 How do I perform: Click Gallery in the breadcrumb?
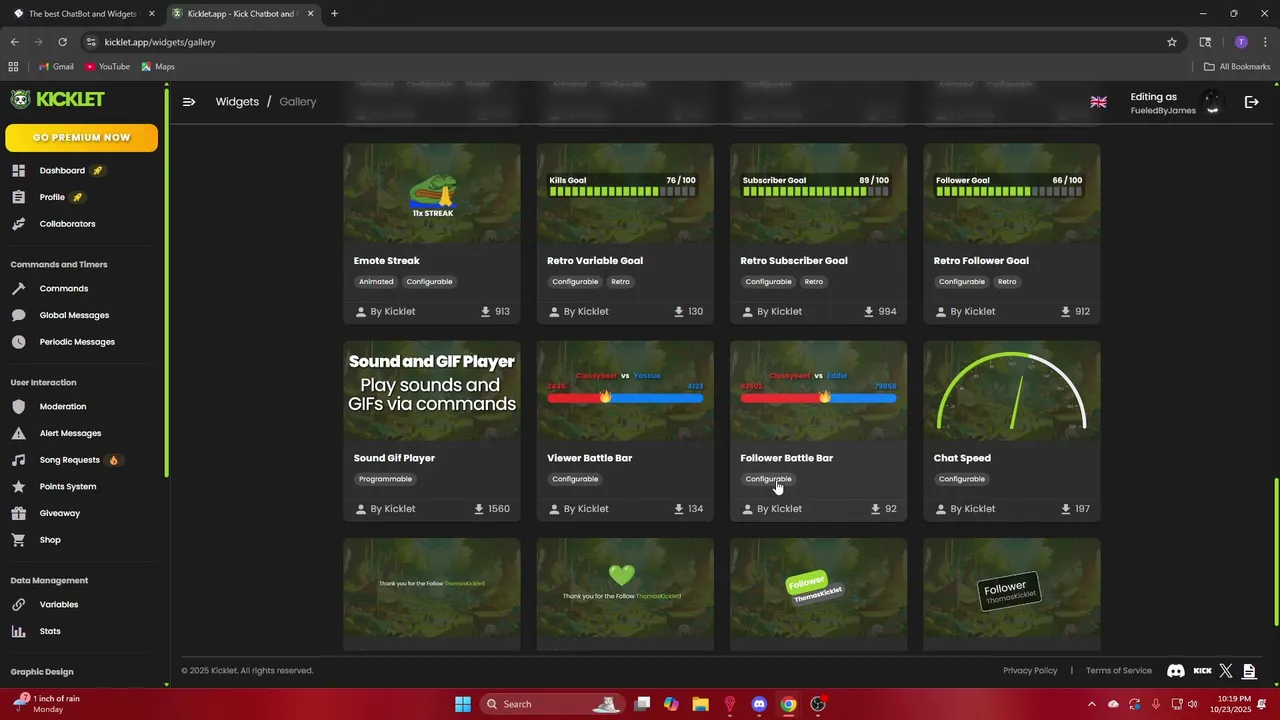tap(298, 102)
